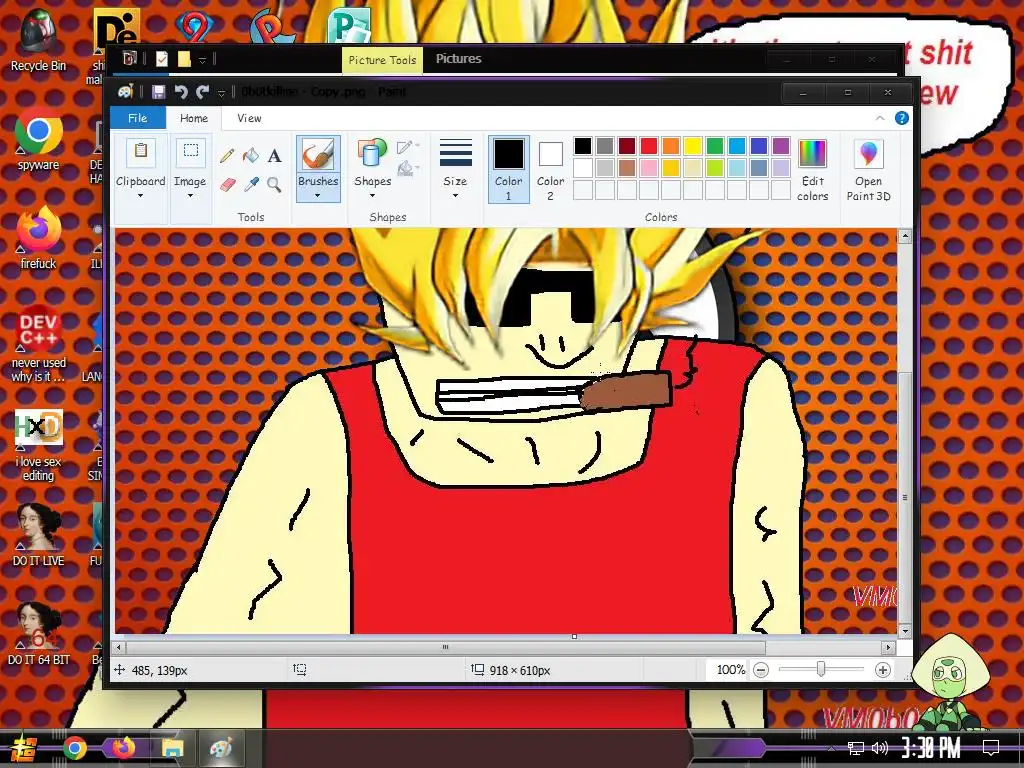Viewport: 1024px width, 768px height.
Task: Pick the red color swatch
Action: click(648, 146)
